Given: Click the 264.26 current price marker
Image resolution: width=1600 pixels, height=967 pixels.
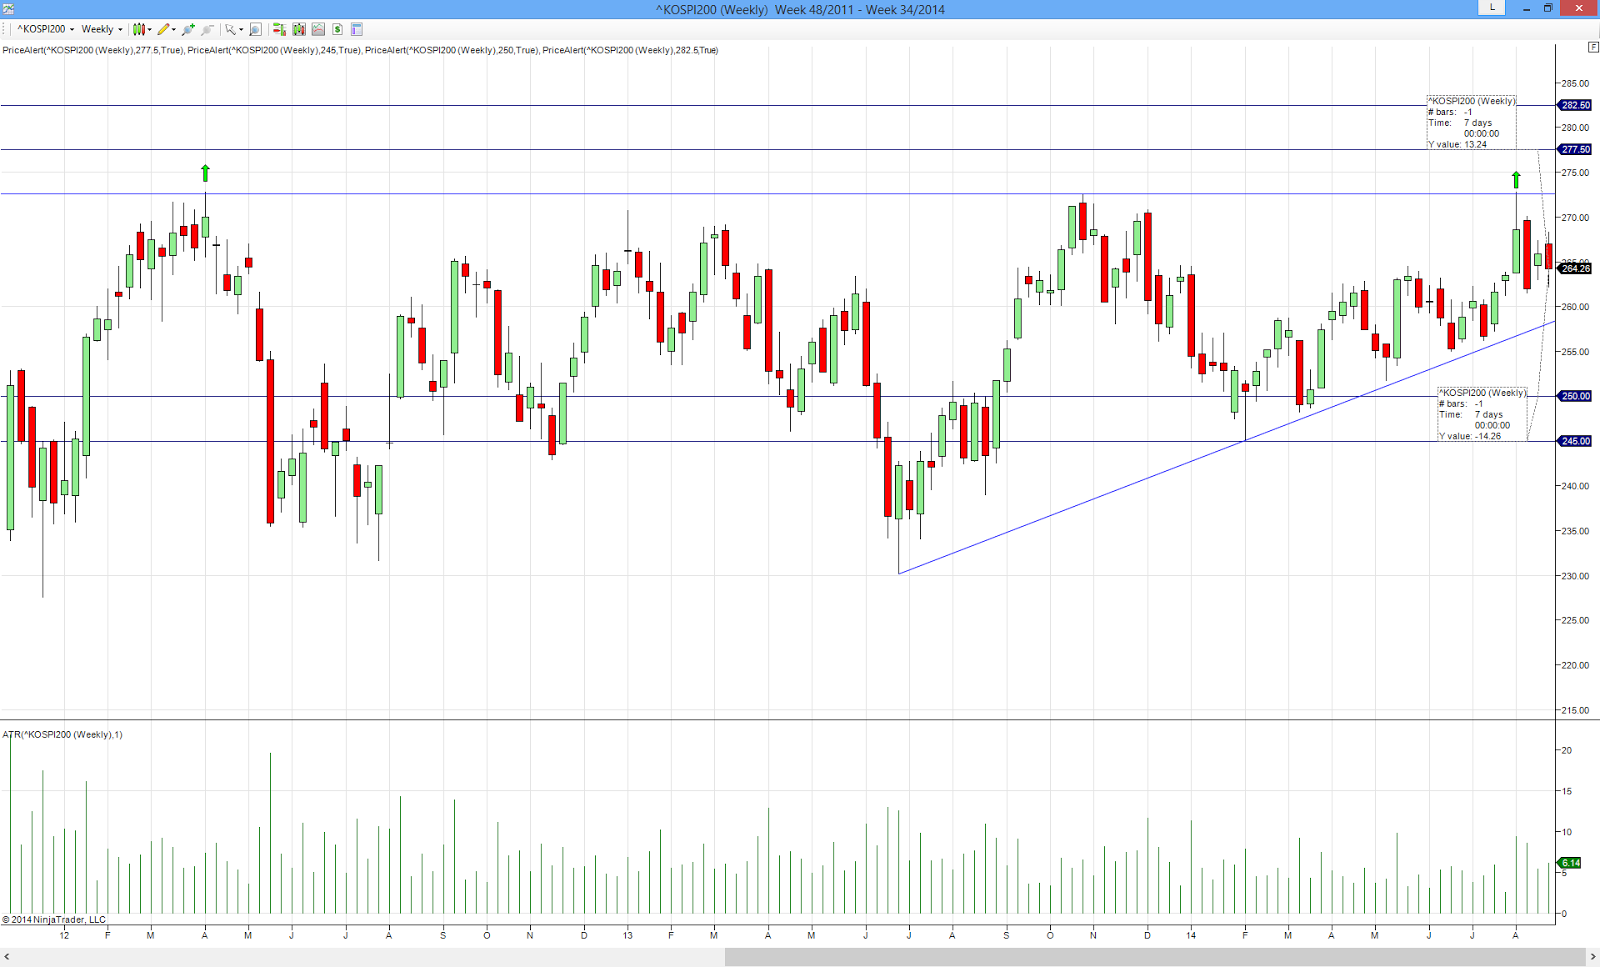Looking at the screenshot, I should [x=1575, y=268].
